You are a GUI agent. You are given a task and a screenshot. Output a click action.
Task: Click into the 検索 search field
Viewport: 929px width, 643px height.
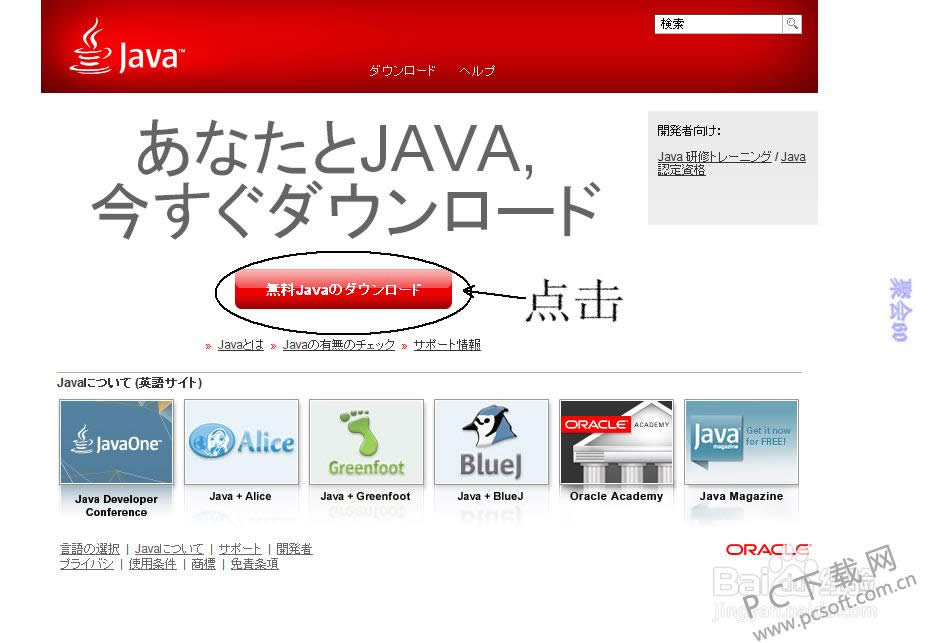(x=718, y=24)
